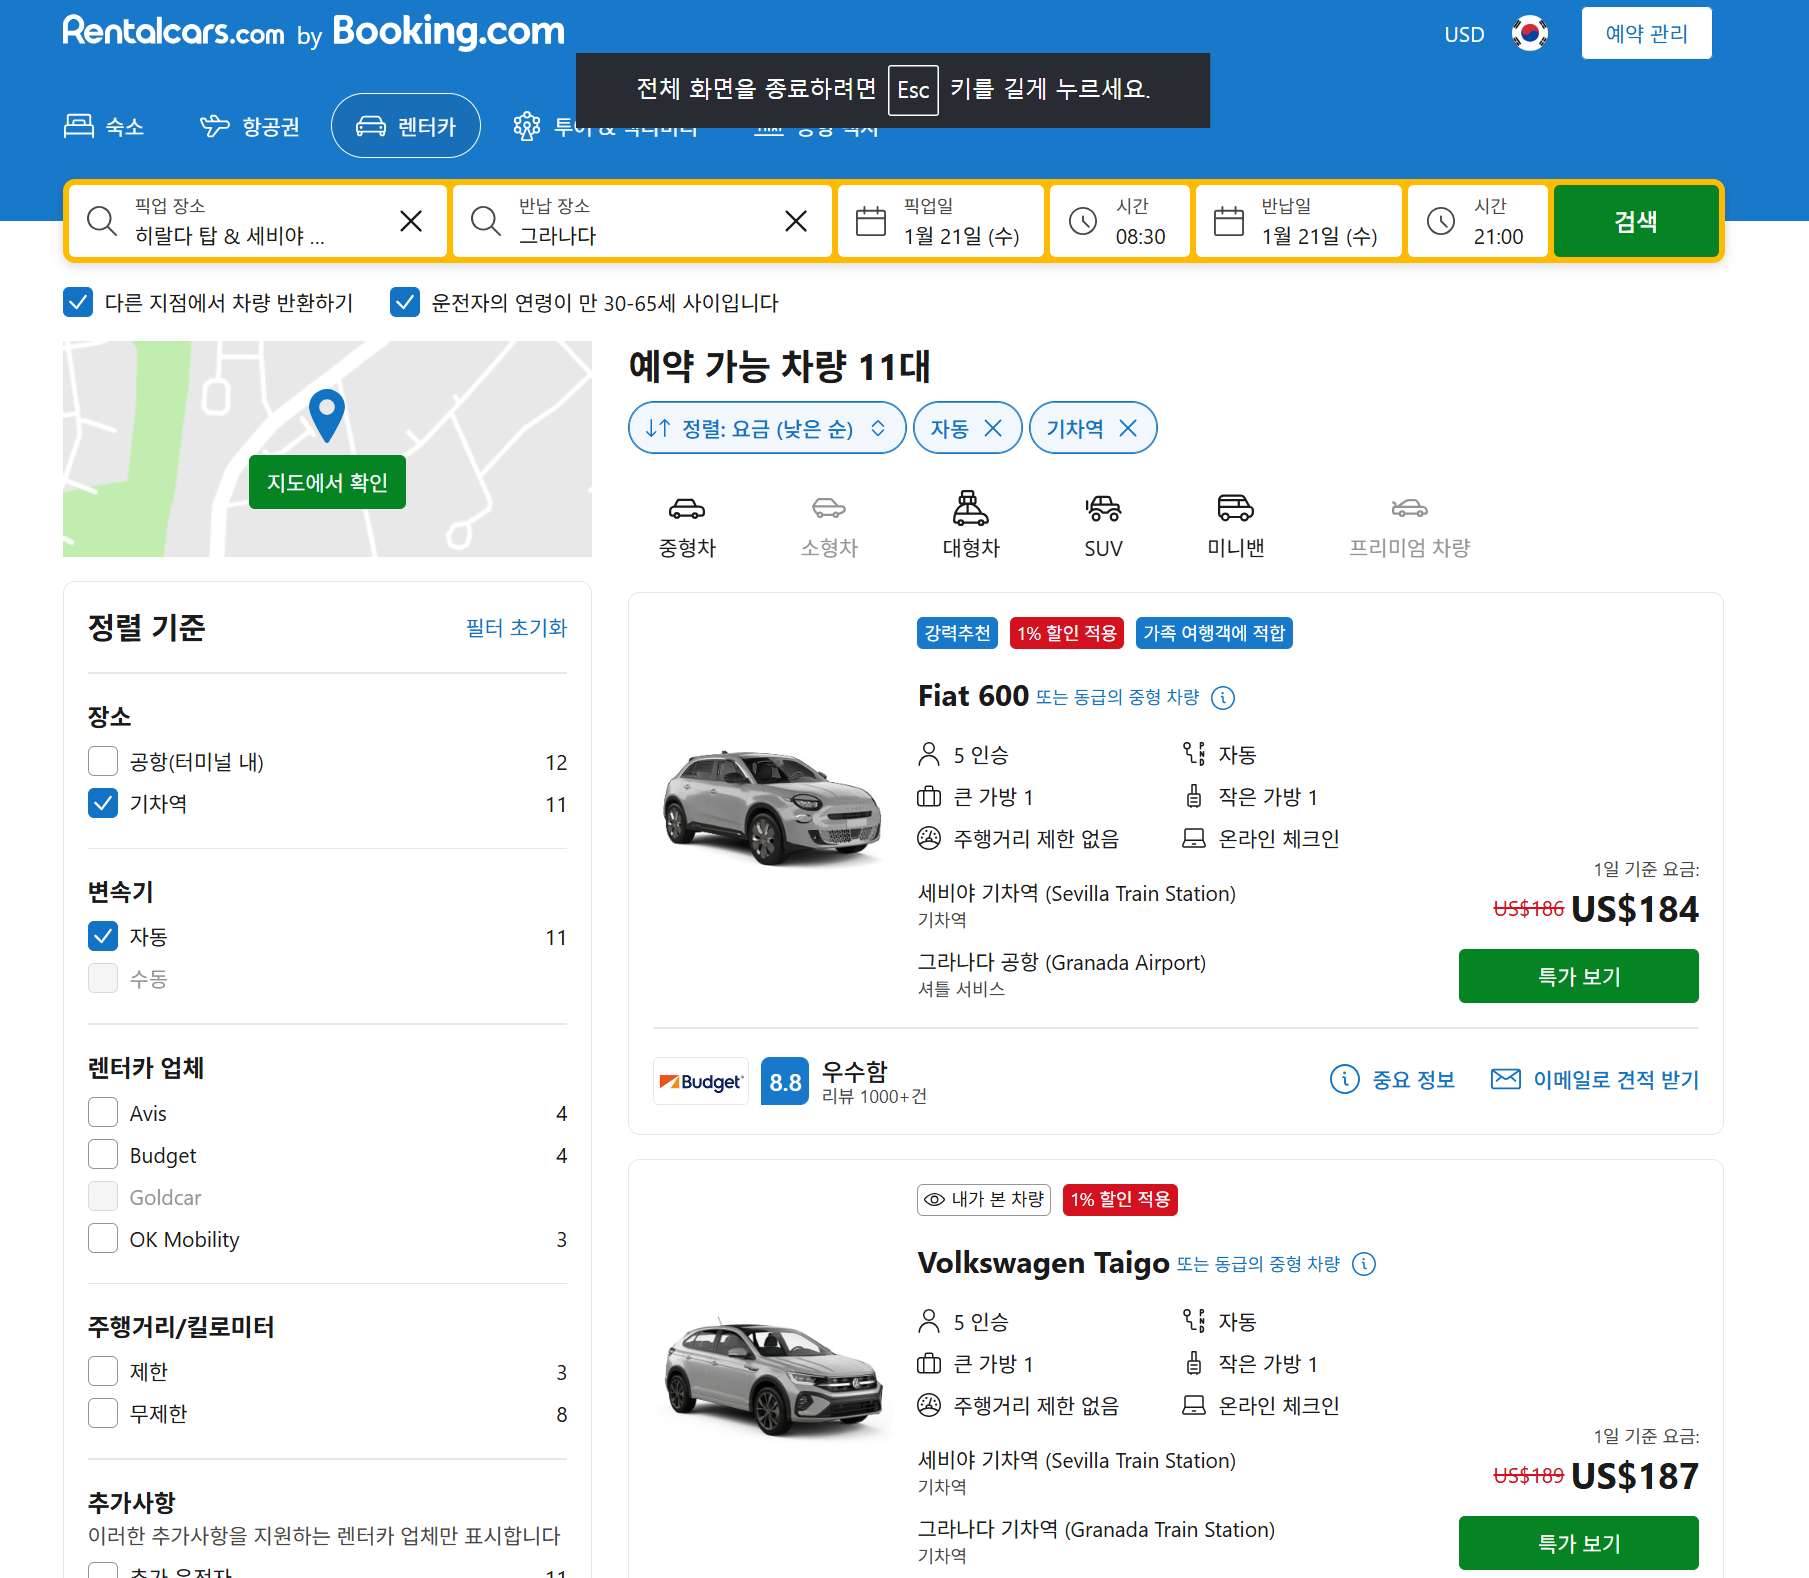The image size is (1809, 1578).
Task: Open the sort by price dropdown
Action: point(767,429)
